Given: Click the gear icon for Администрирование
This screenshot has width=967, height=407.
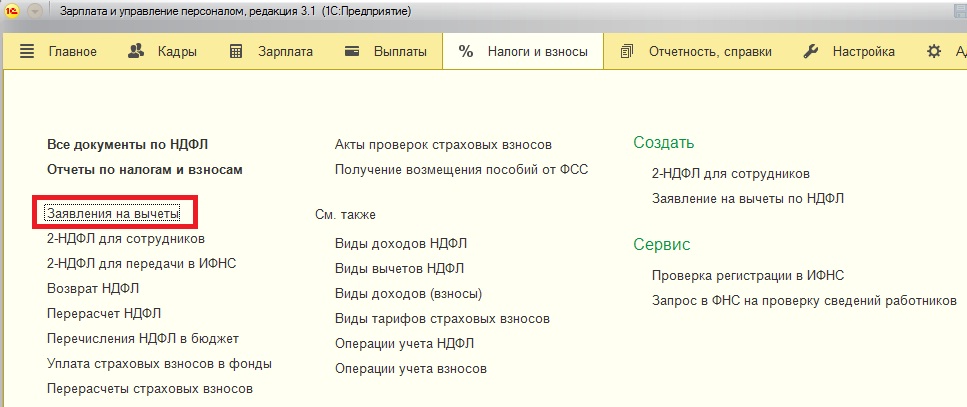Looking at the screenshot, I should tap(934, 52).
